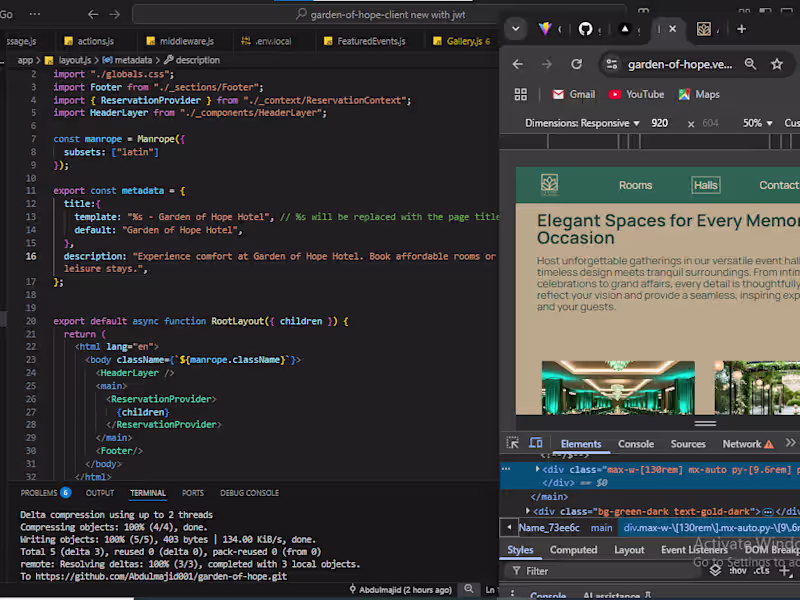
Task: Toggle the device emulation toolbar icon
Action: coord(534,442)
